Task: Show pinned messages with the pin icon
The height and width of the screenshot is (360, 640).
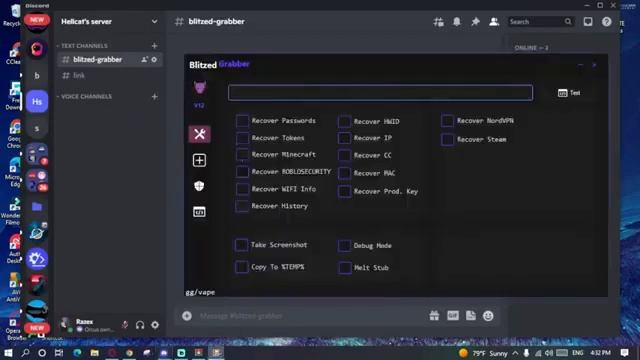Action: tap(475, 22)
